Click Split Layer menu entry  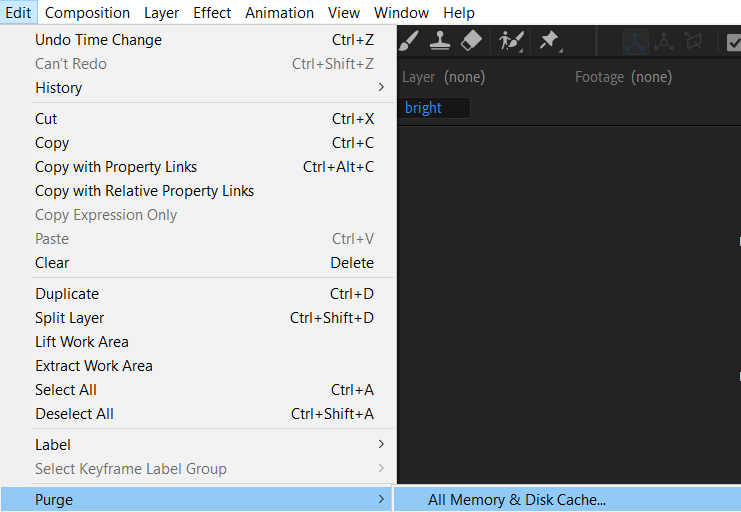70,318
